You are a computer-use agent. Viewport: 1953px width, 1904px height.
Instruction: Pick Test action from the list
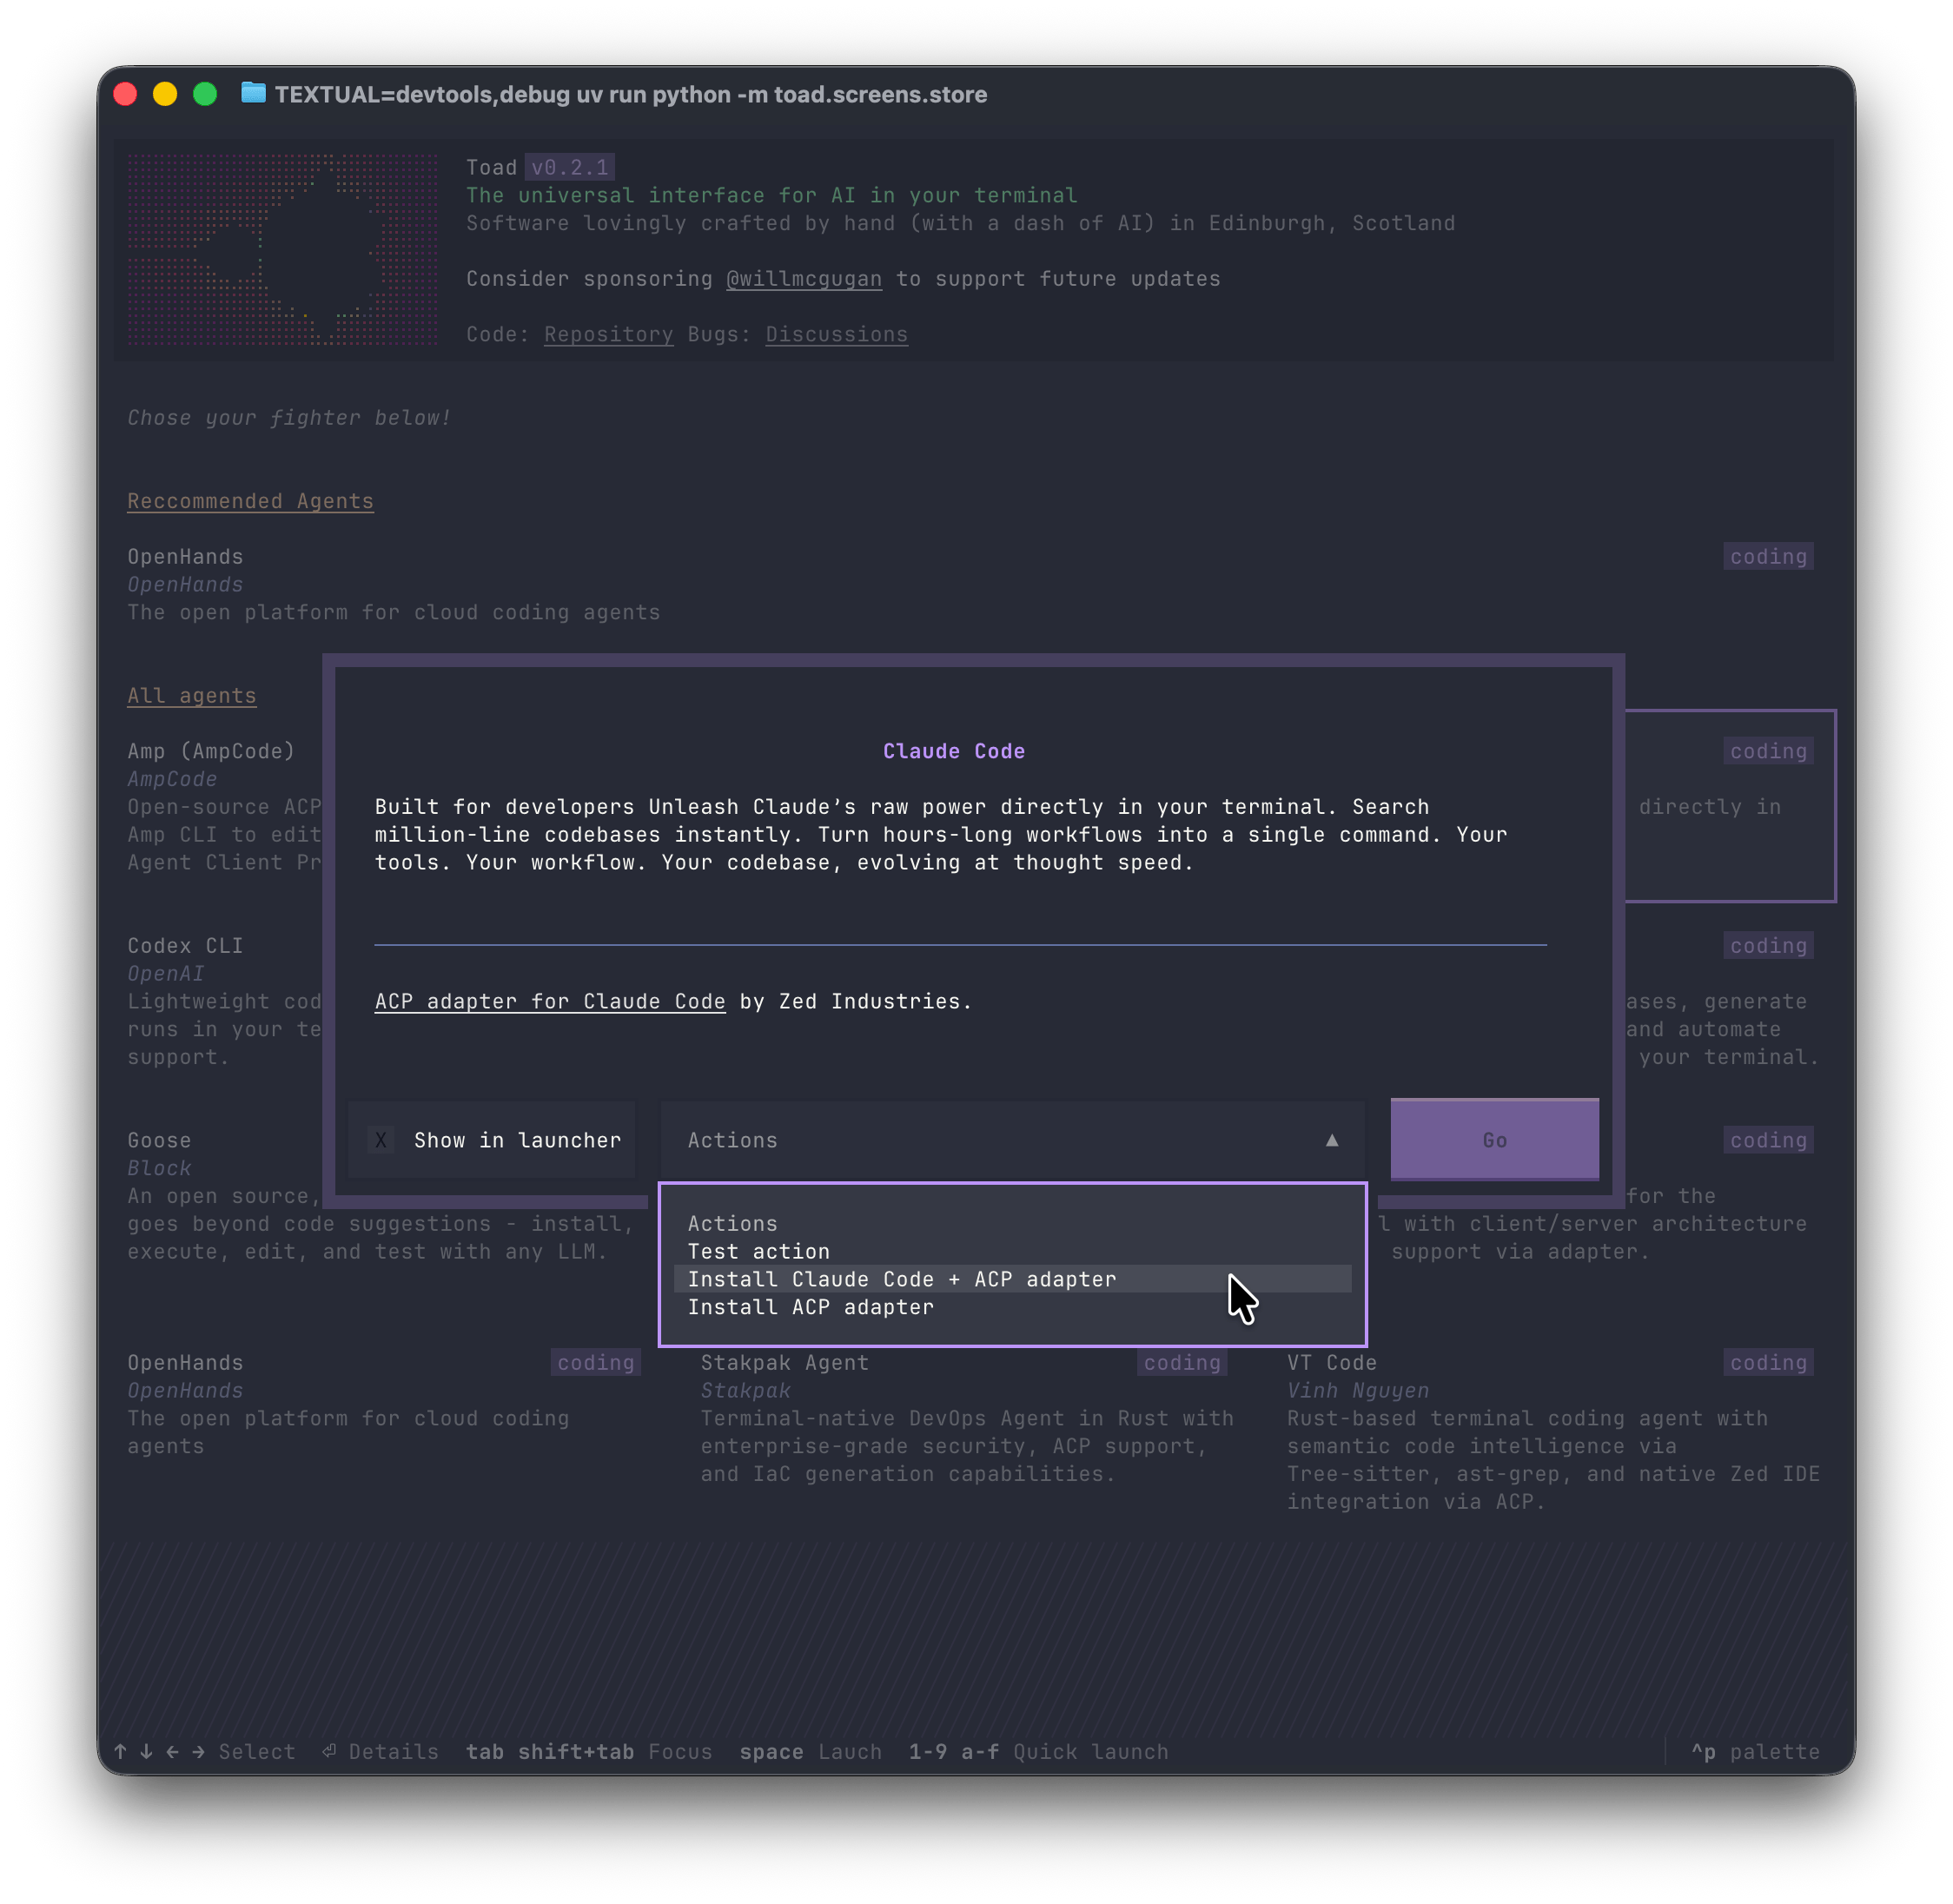(x=758, y=1251)
